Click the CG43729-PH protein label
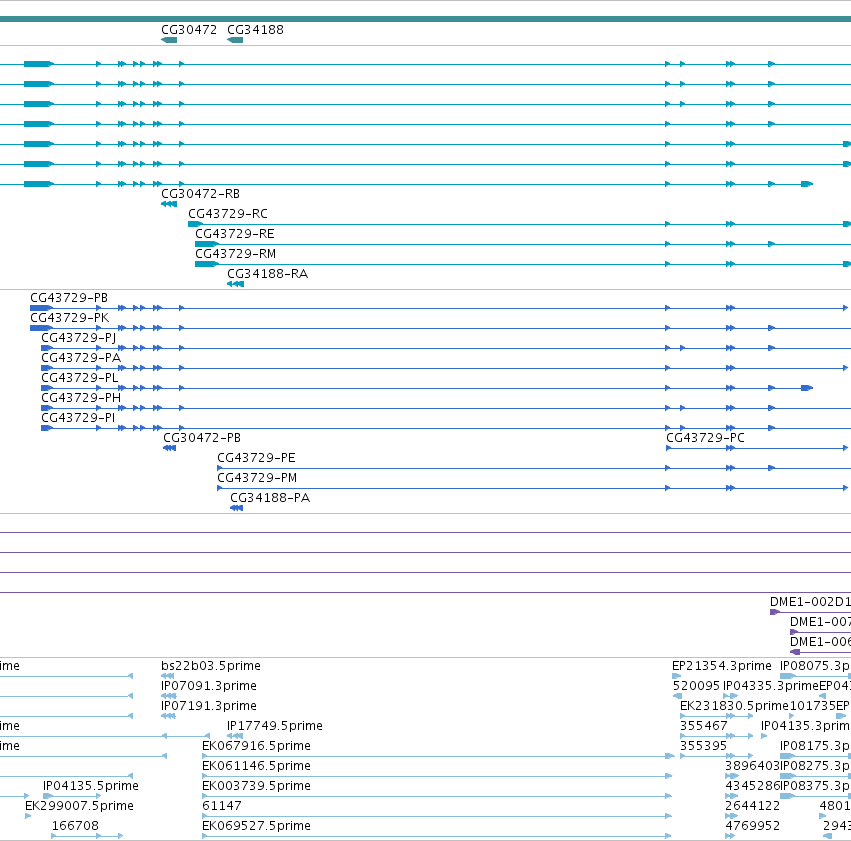851x841 pixels. click(81, 398)
